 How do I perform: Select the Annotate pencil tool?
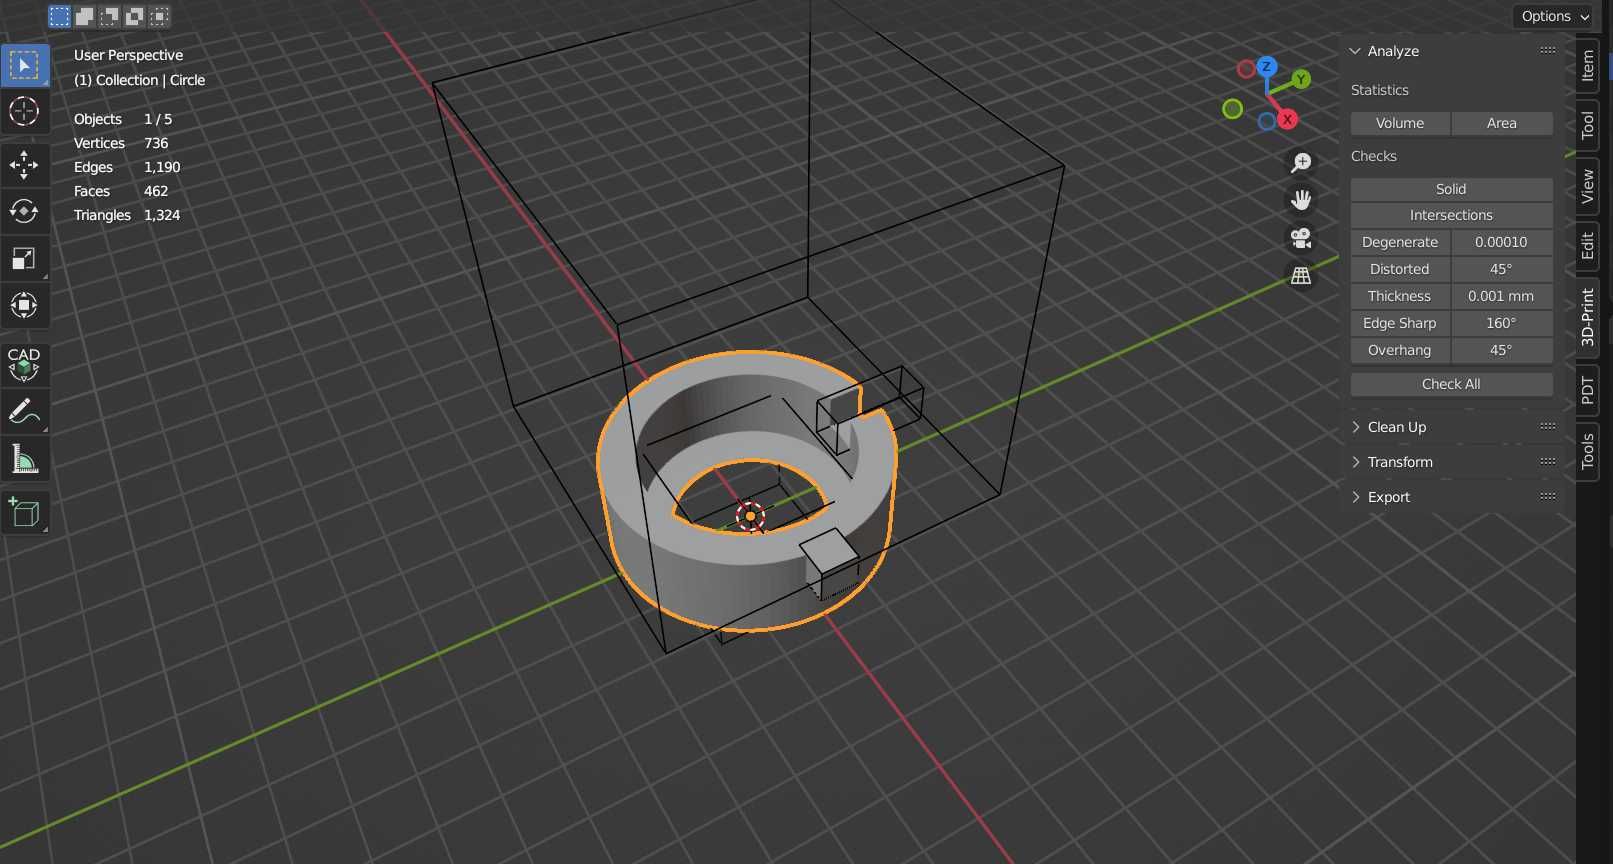coord(24,411)
